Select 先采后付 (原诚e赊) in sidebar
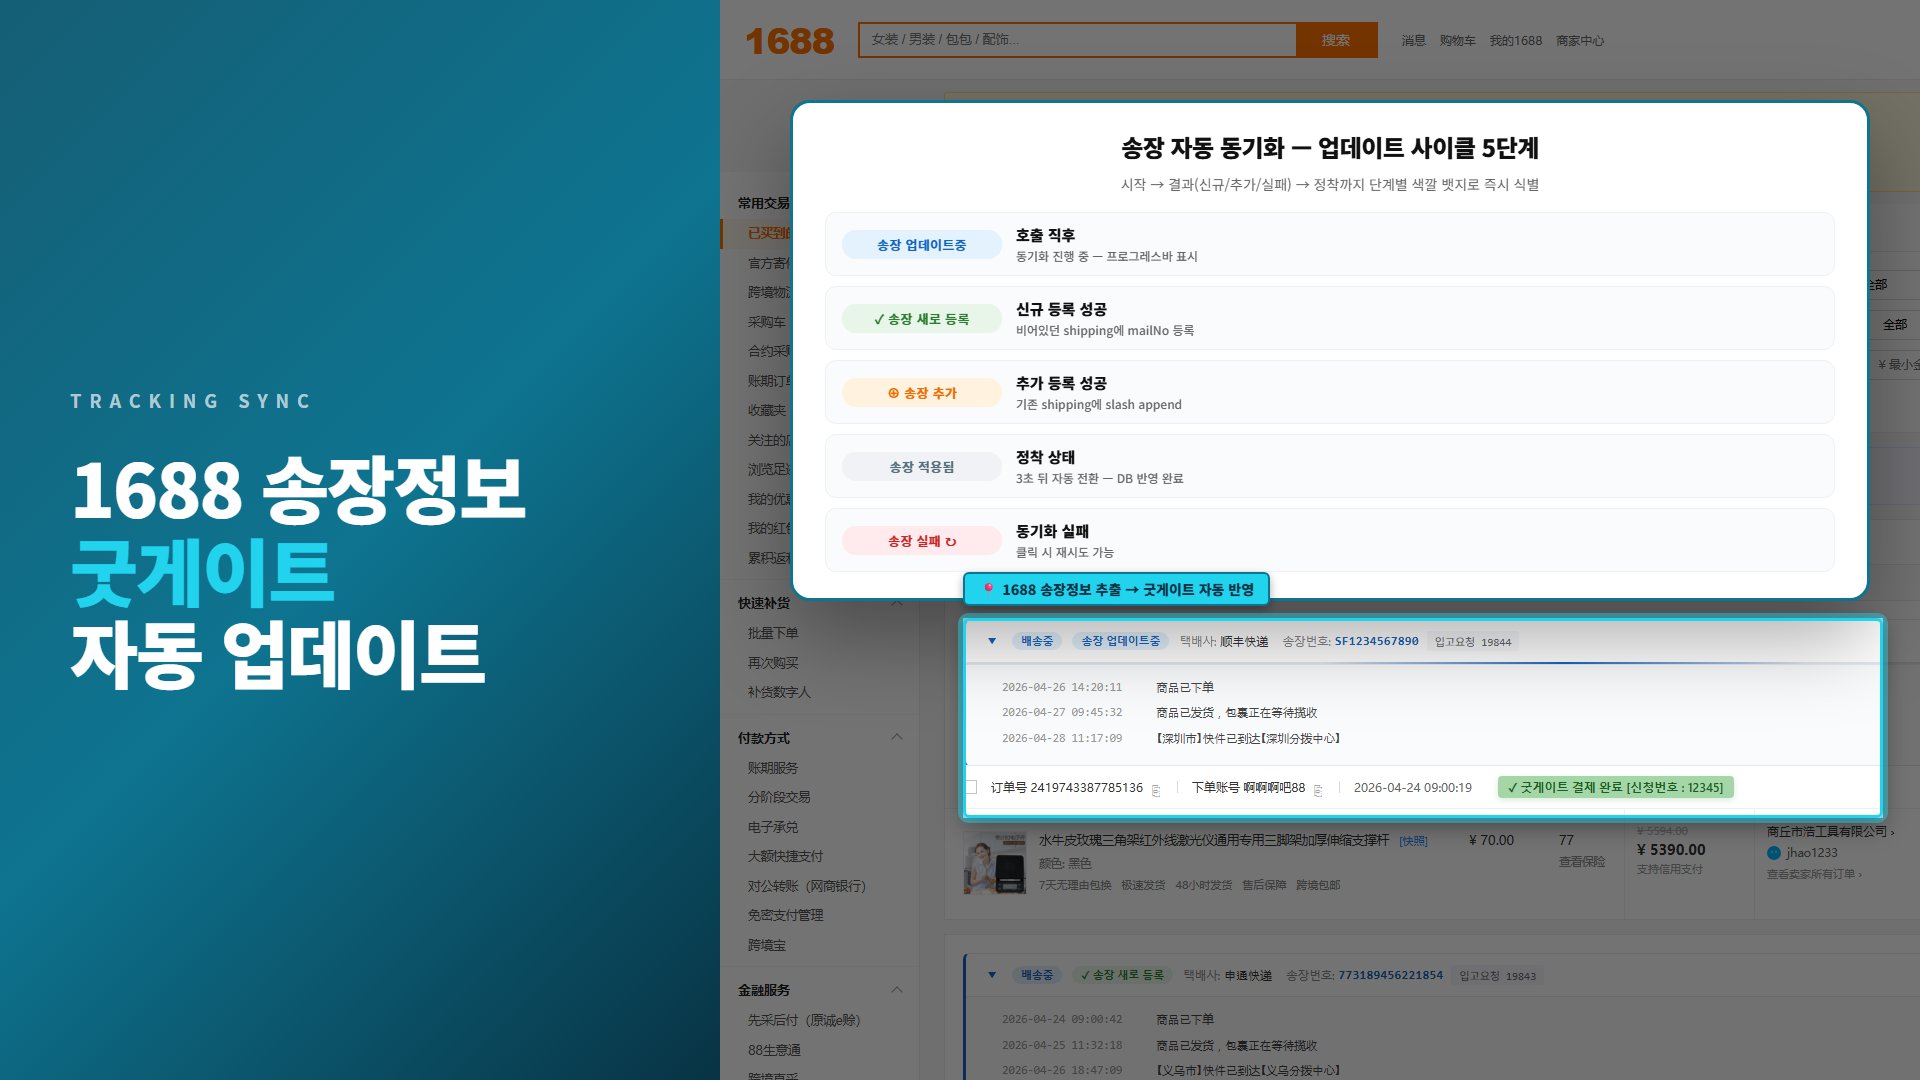 point(804,1020)
